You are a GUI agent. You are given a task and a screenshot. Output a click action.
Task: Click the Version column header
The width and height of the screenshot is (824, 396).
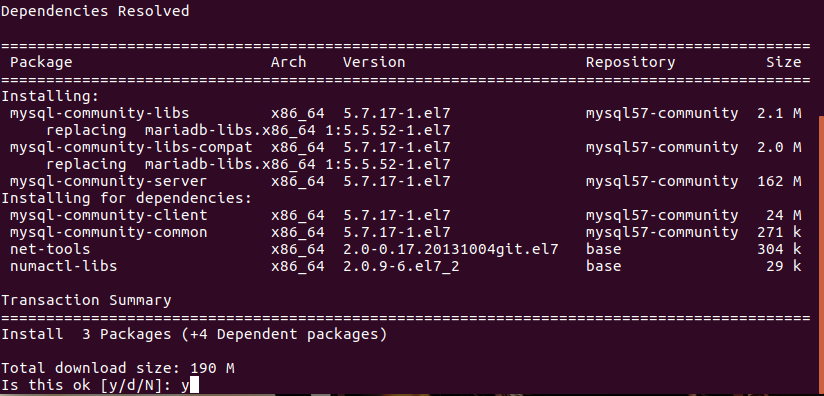374,62
